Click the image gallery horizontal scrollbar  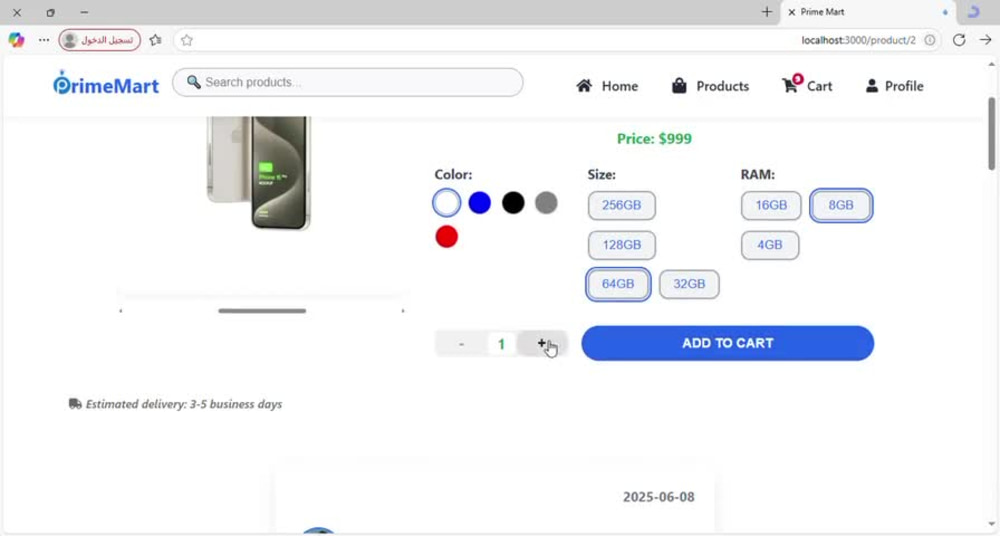(x=262, y=311)
